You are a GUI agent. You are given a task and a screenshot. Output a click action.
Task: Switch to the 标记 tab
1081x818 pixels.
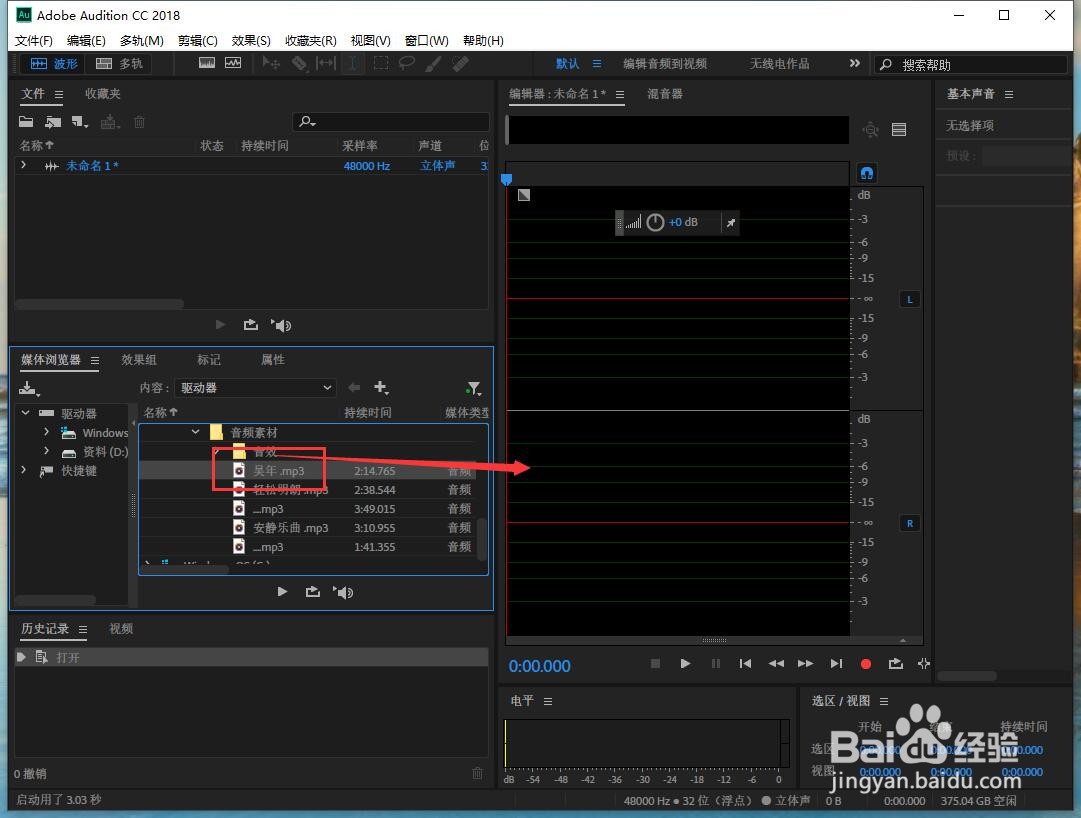coord(208,360)
